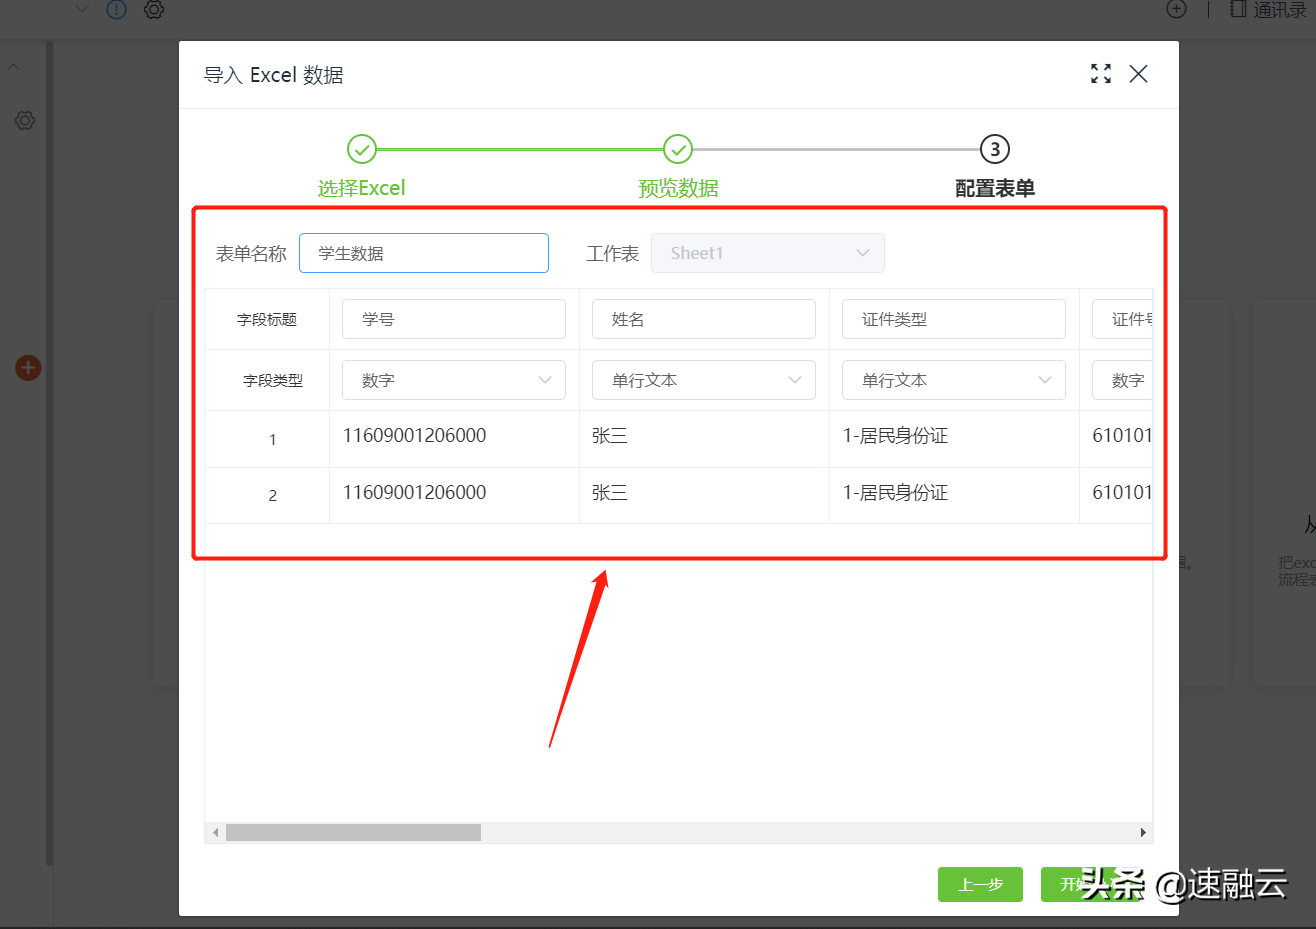
Task: Click the 选择Excel step check icon
Action: (x=361, y=149)
